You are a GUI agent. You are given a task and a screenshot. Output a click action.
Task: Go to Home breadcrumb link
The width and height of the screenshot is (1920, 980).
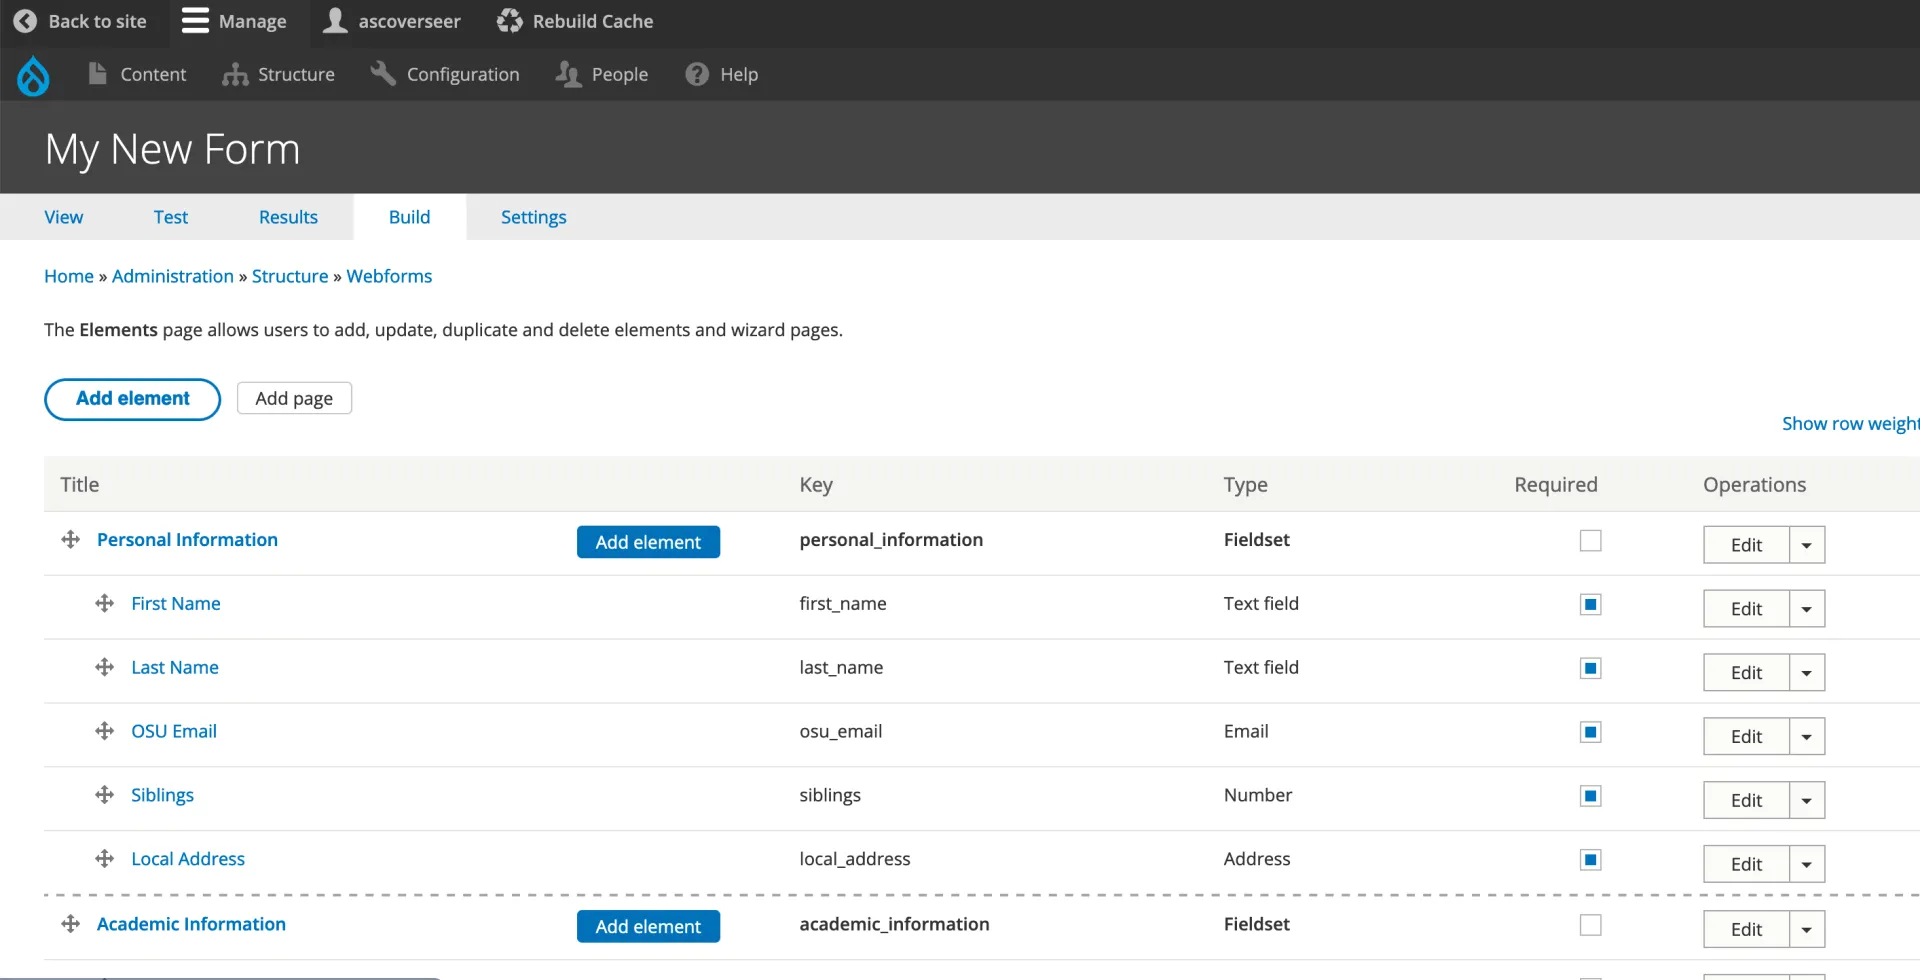coord(69,276)
